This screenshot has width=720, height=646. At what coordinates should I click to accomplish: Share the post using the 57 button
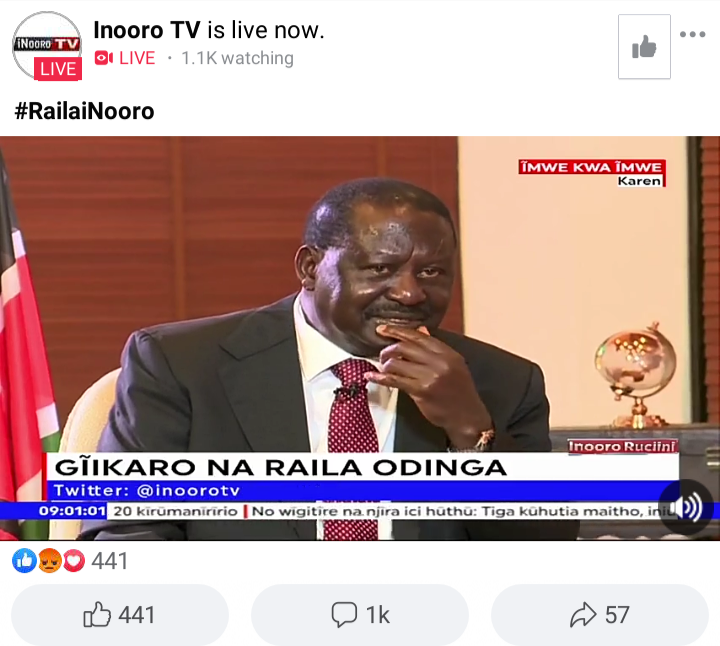[600, 614]
